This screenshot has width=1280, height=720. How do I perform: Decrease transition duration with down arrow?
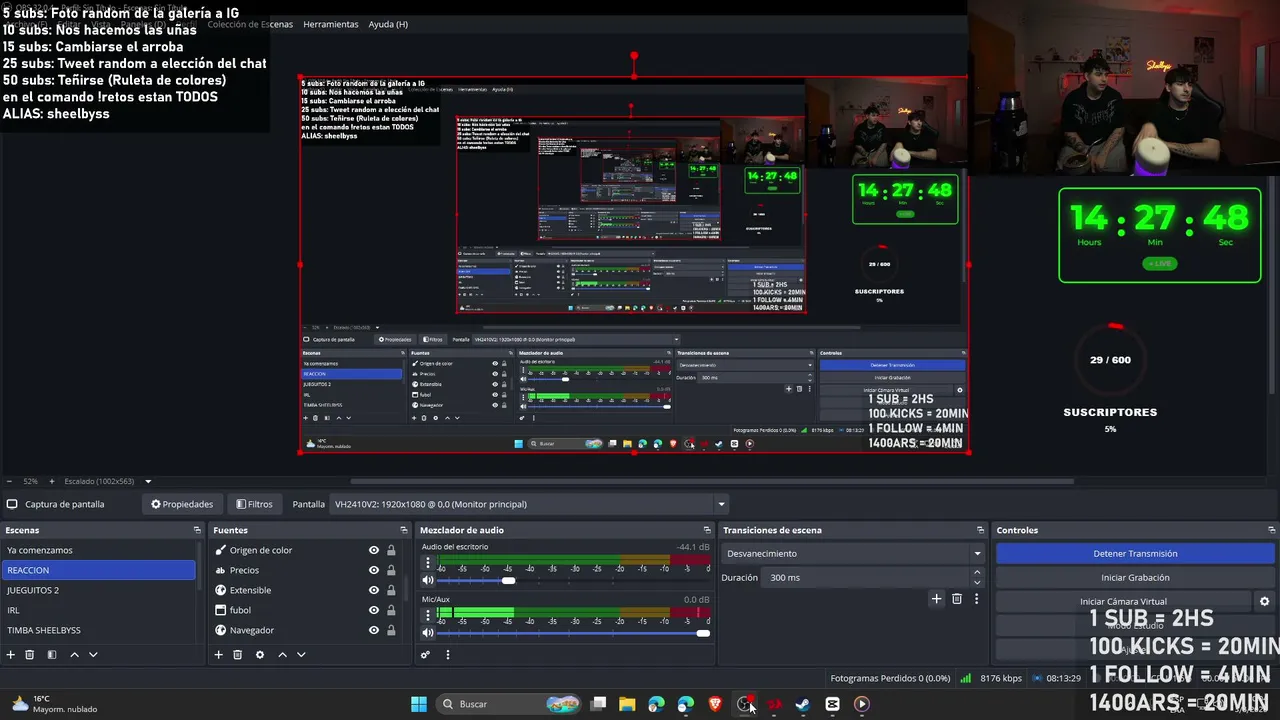(977, 582)
